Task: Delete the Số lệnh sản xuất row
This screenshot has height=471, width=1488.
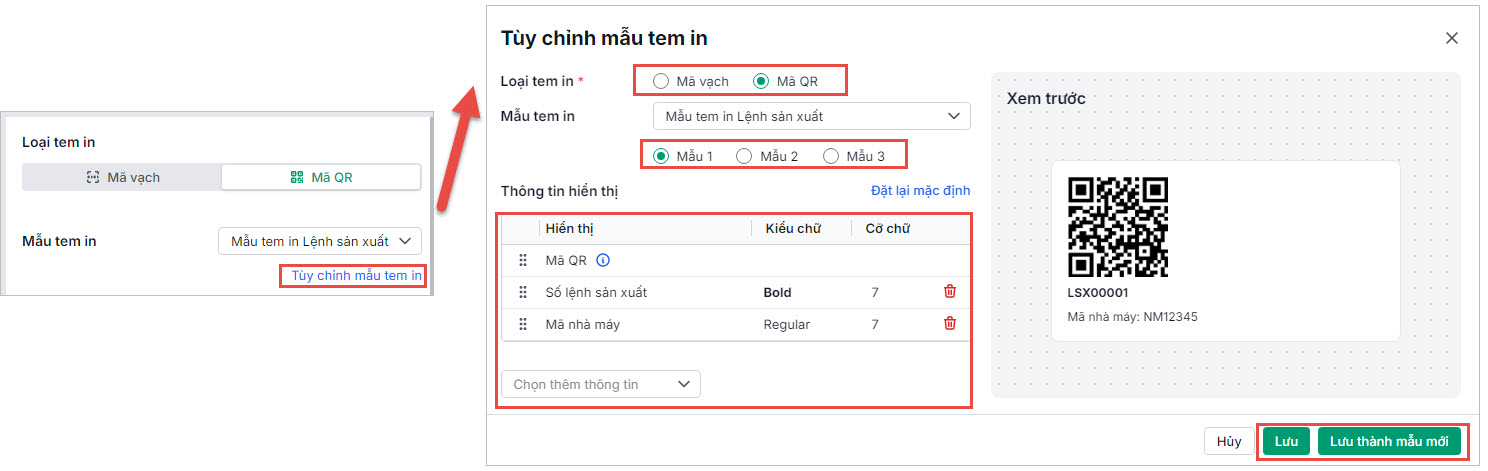Action: (950, 292)
